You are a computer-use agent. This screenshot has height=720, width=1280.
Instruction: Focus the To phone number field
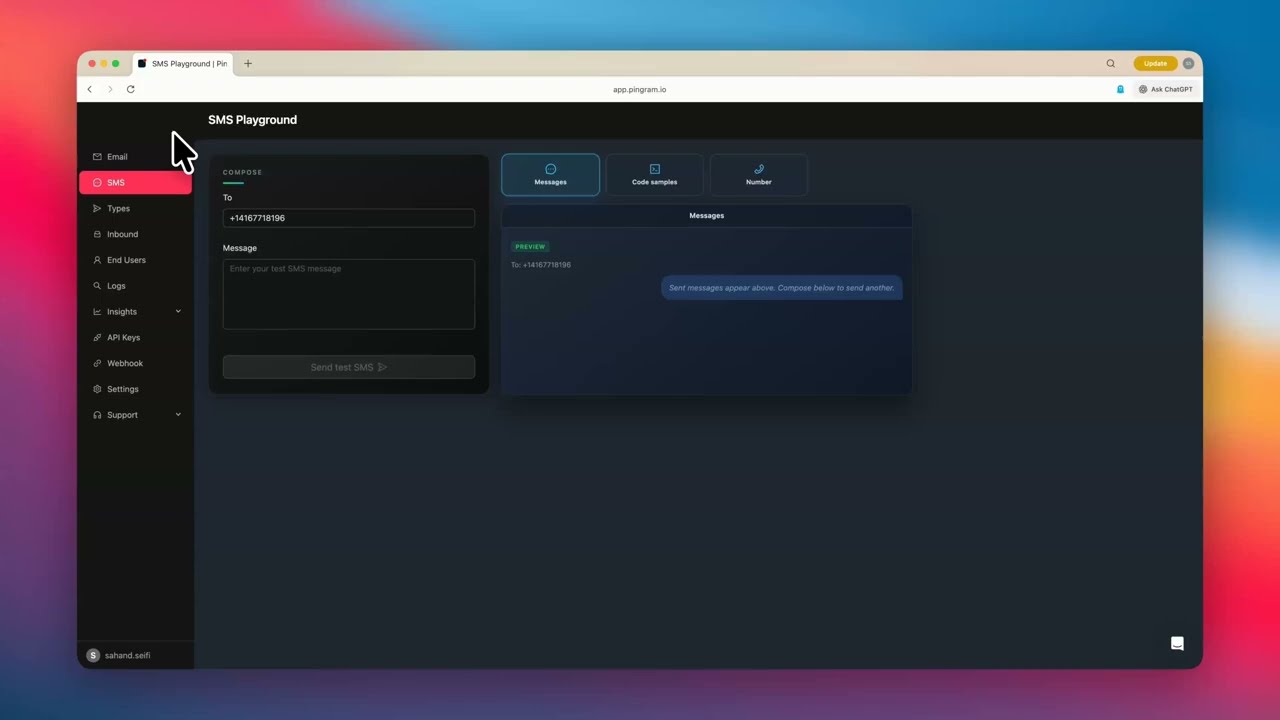[x=349, y=218]
